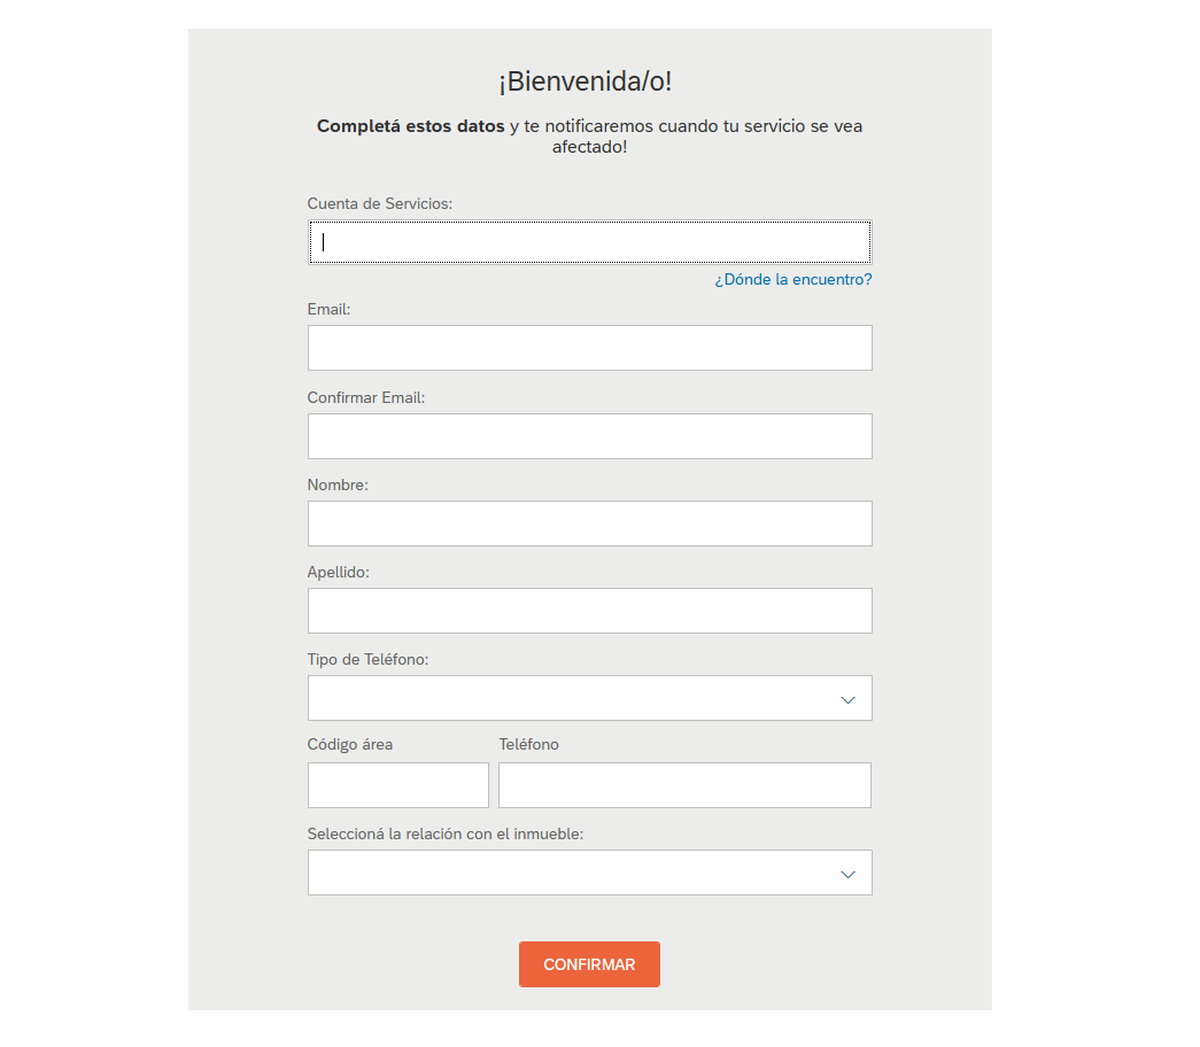
Task: Open the Tipo de Teléfono dropdown chevron
Action: pyautogui.click(x=848, y=698)
